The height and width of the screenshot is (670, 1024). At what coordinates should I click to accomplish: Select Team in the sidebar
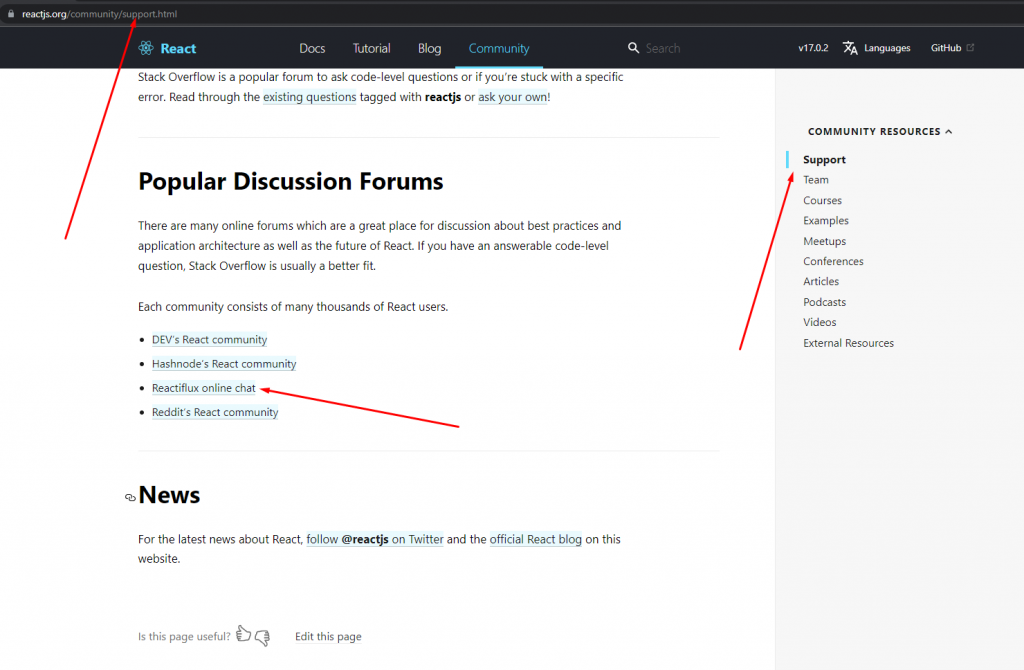(816, 180)
